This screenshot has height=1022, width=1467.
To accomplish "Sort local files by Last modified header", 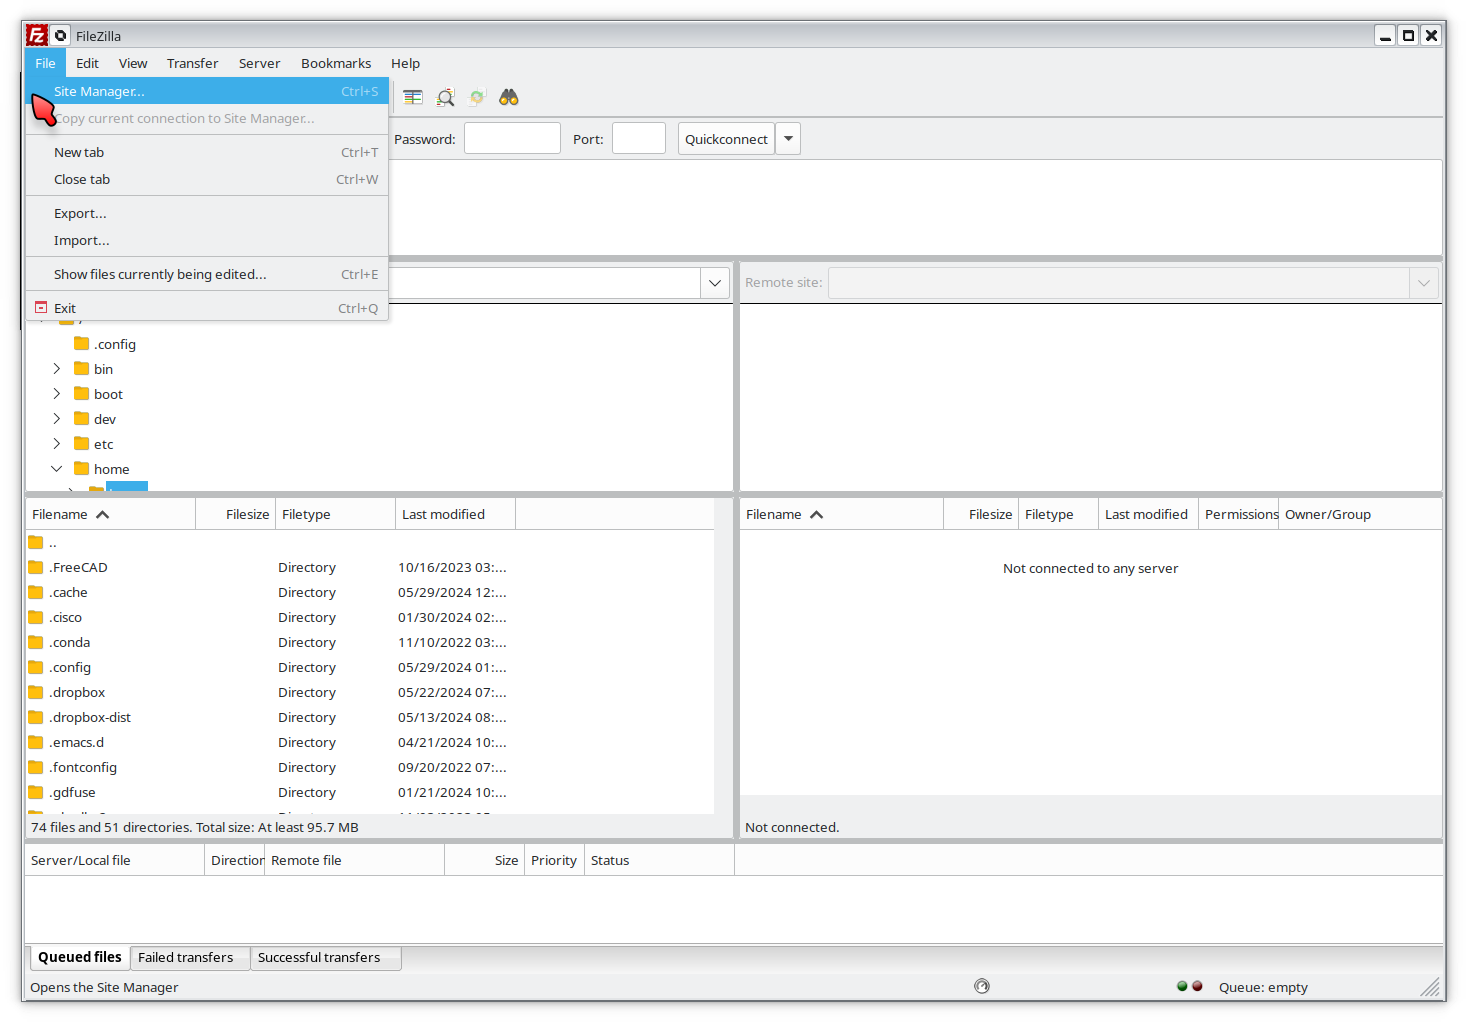I will tap(455, 514).
